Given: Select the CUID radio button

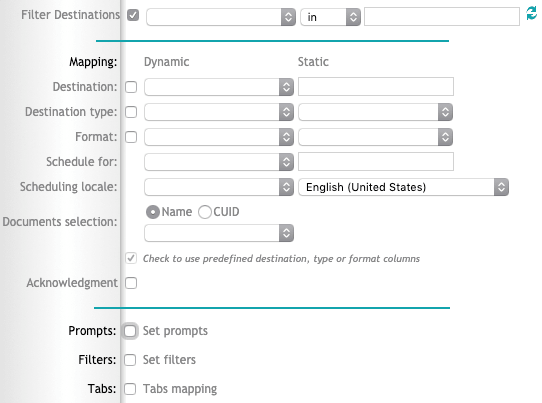Looking at the screenshot, I should tap(205, 212).
